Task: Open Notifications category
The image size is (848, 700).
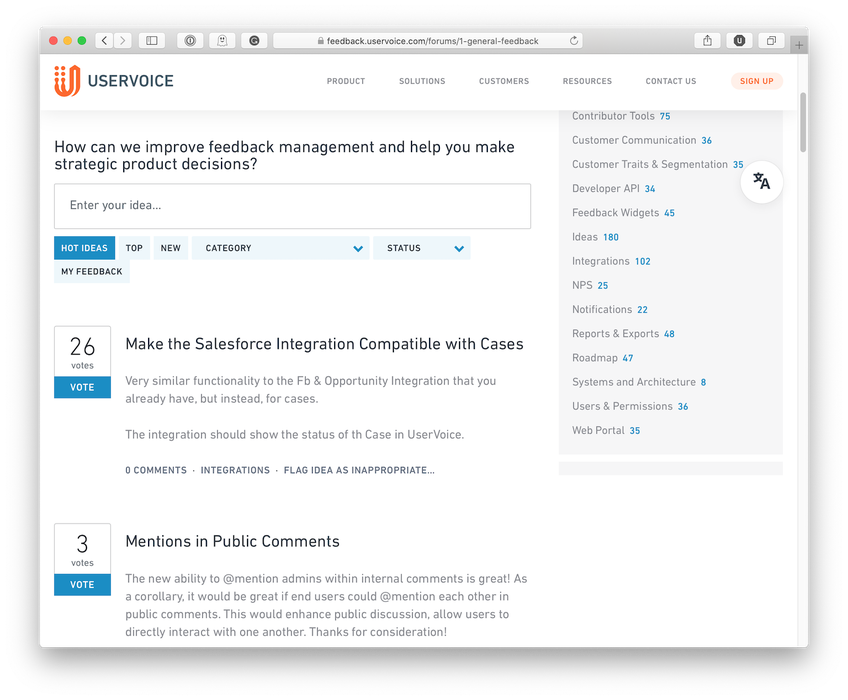Action: (x=610, y=309)
